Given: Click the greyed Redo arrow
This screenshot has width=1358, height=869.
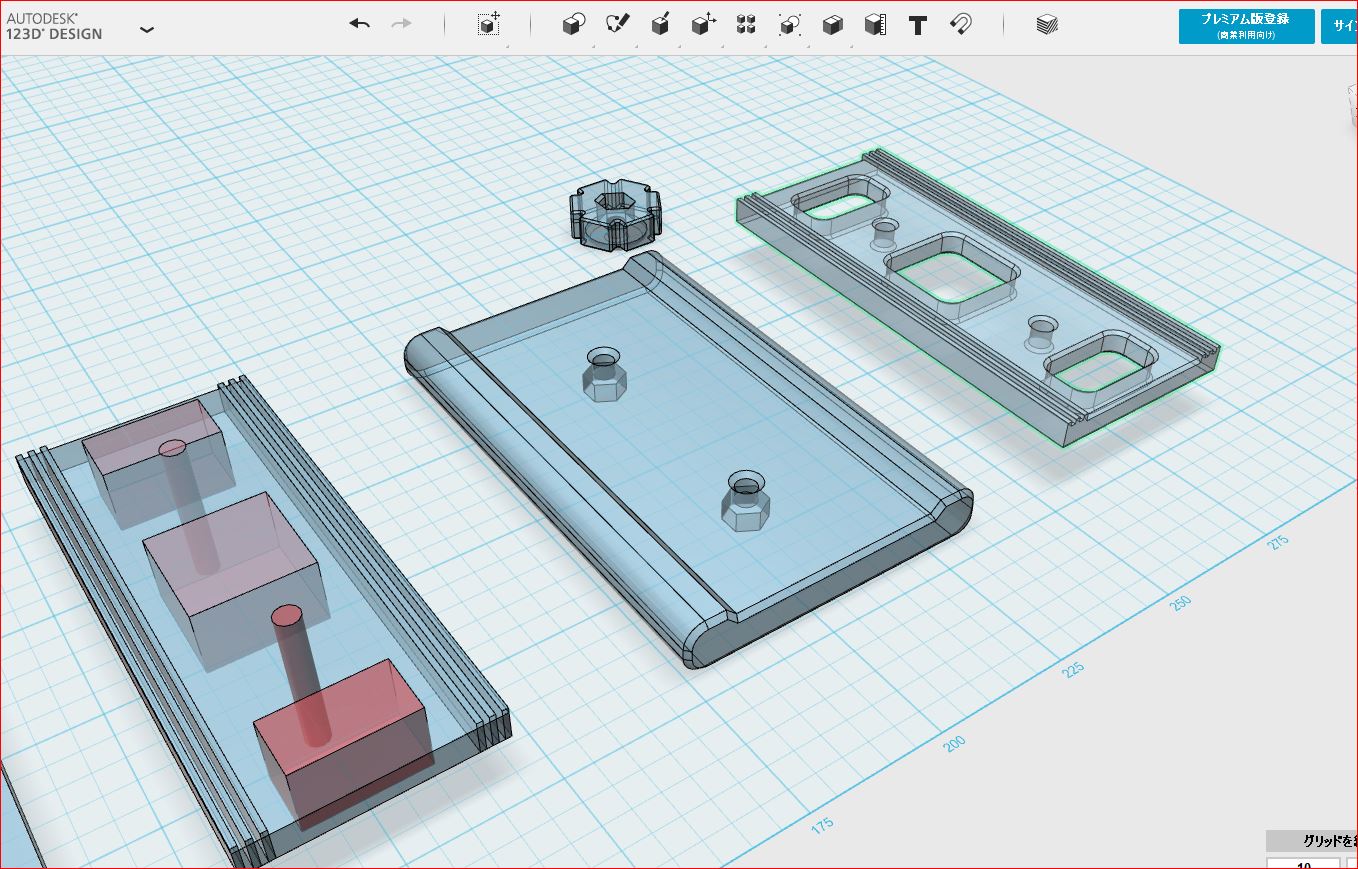Looking at the screenshot, I should coord(402,24).
